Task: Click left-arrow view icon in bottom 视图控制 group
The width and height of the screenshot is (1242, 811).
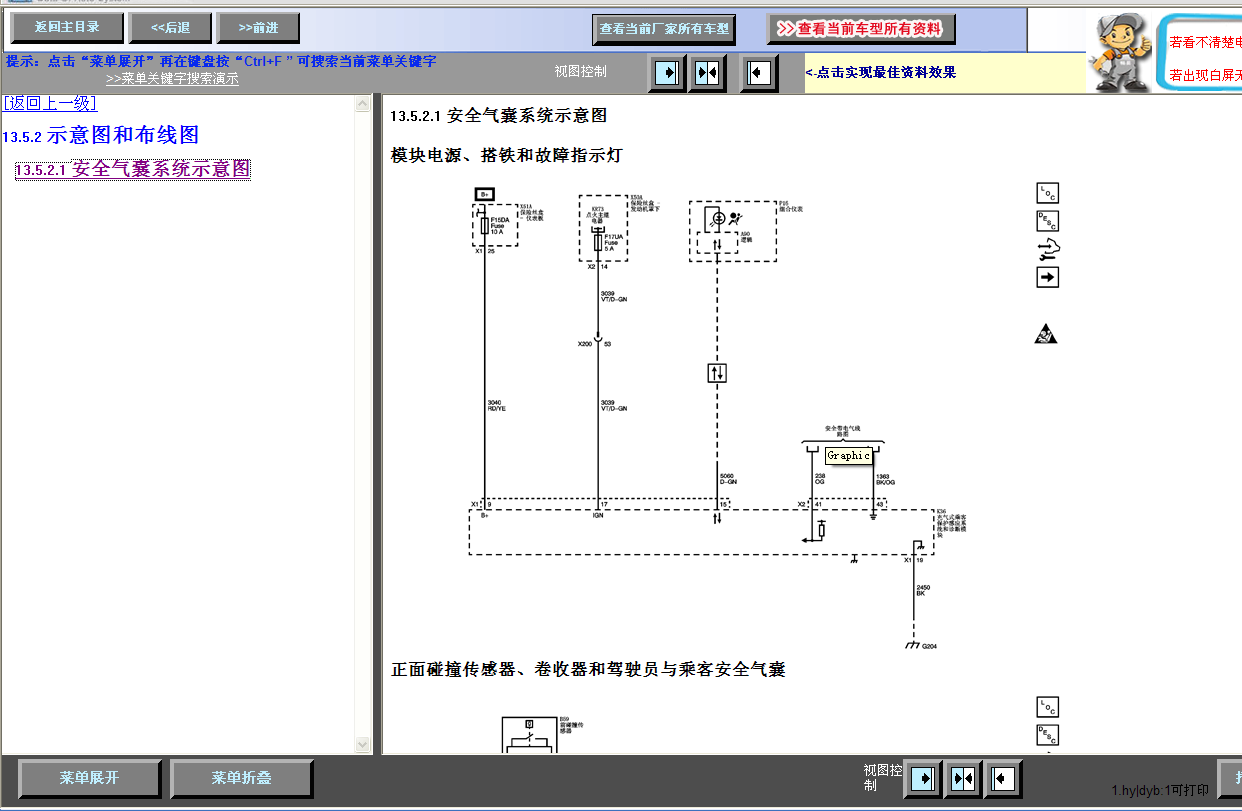Action: 1003,778
